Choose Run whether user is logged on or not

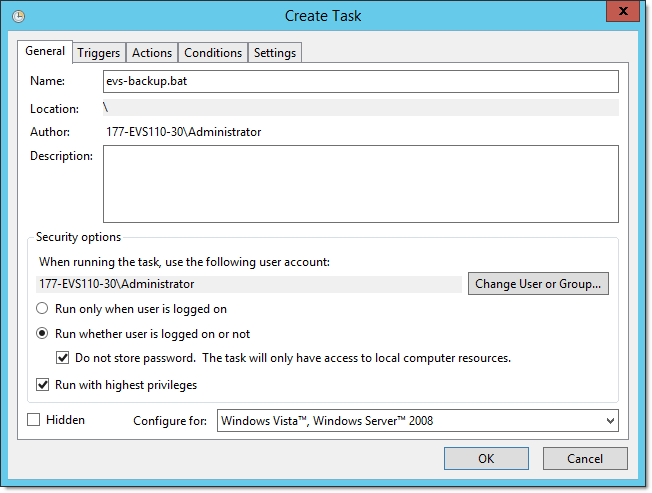pyautogui.click(x=44, y=334)
